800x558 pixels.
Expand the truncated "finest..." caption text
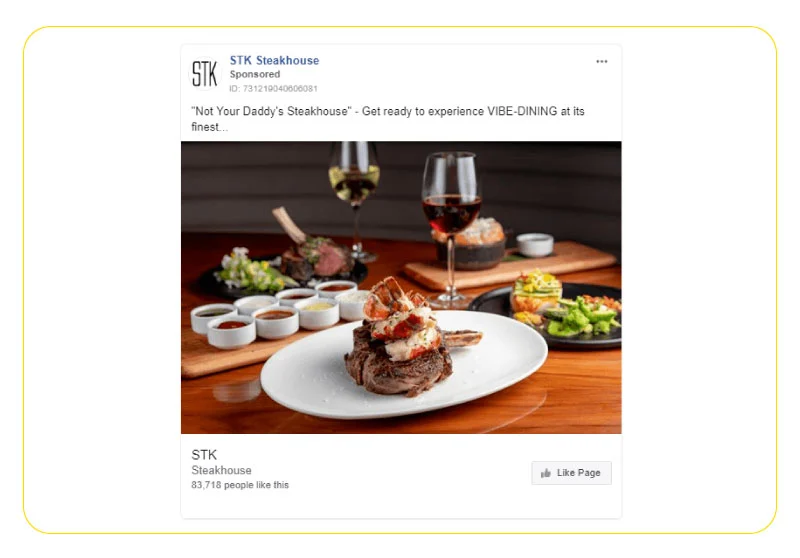point(210,127)
